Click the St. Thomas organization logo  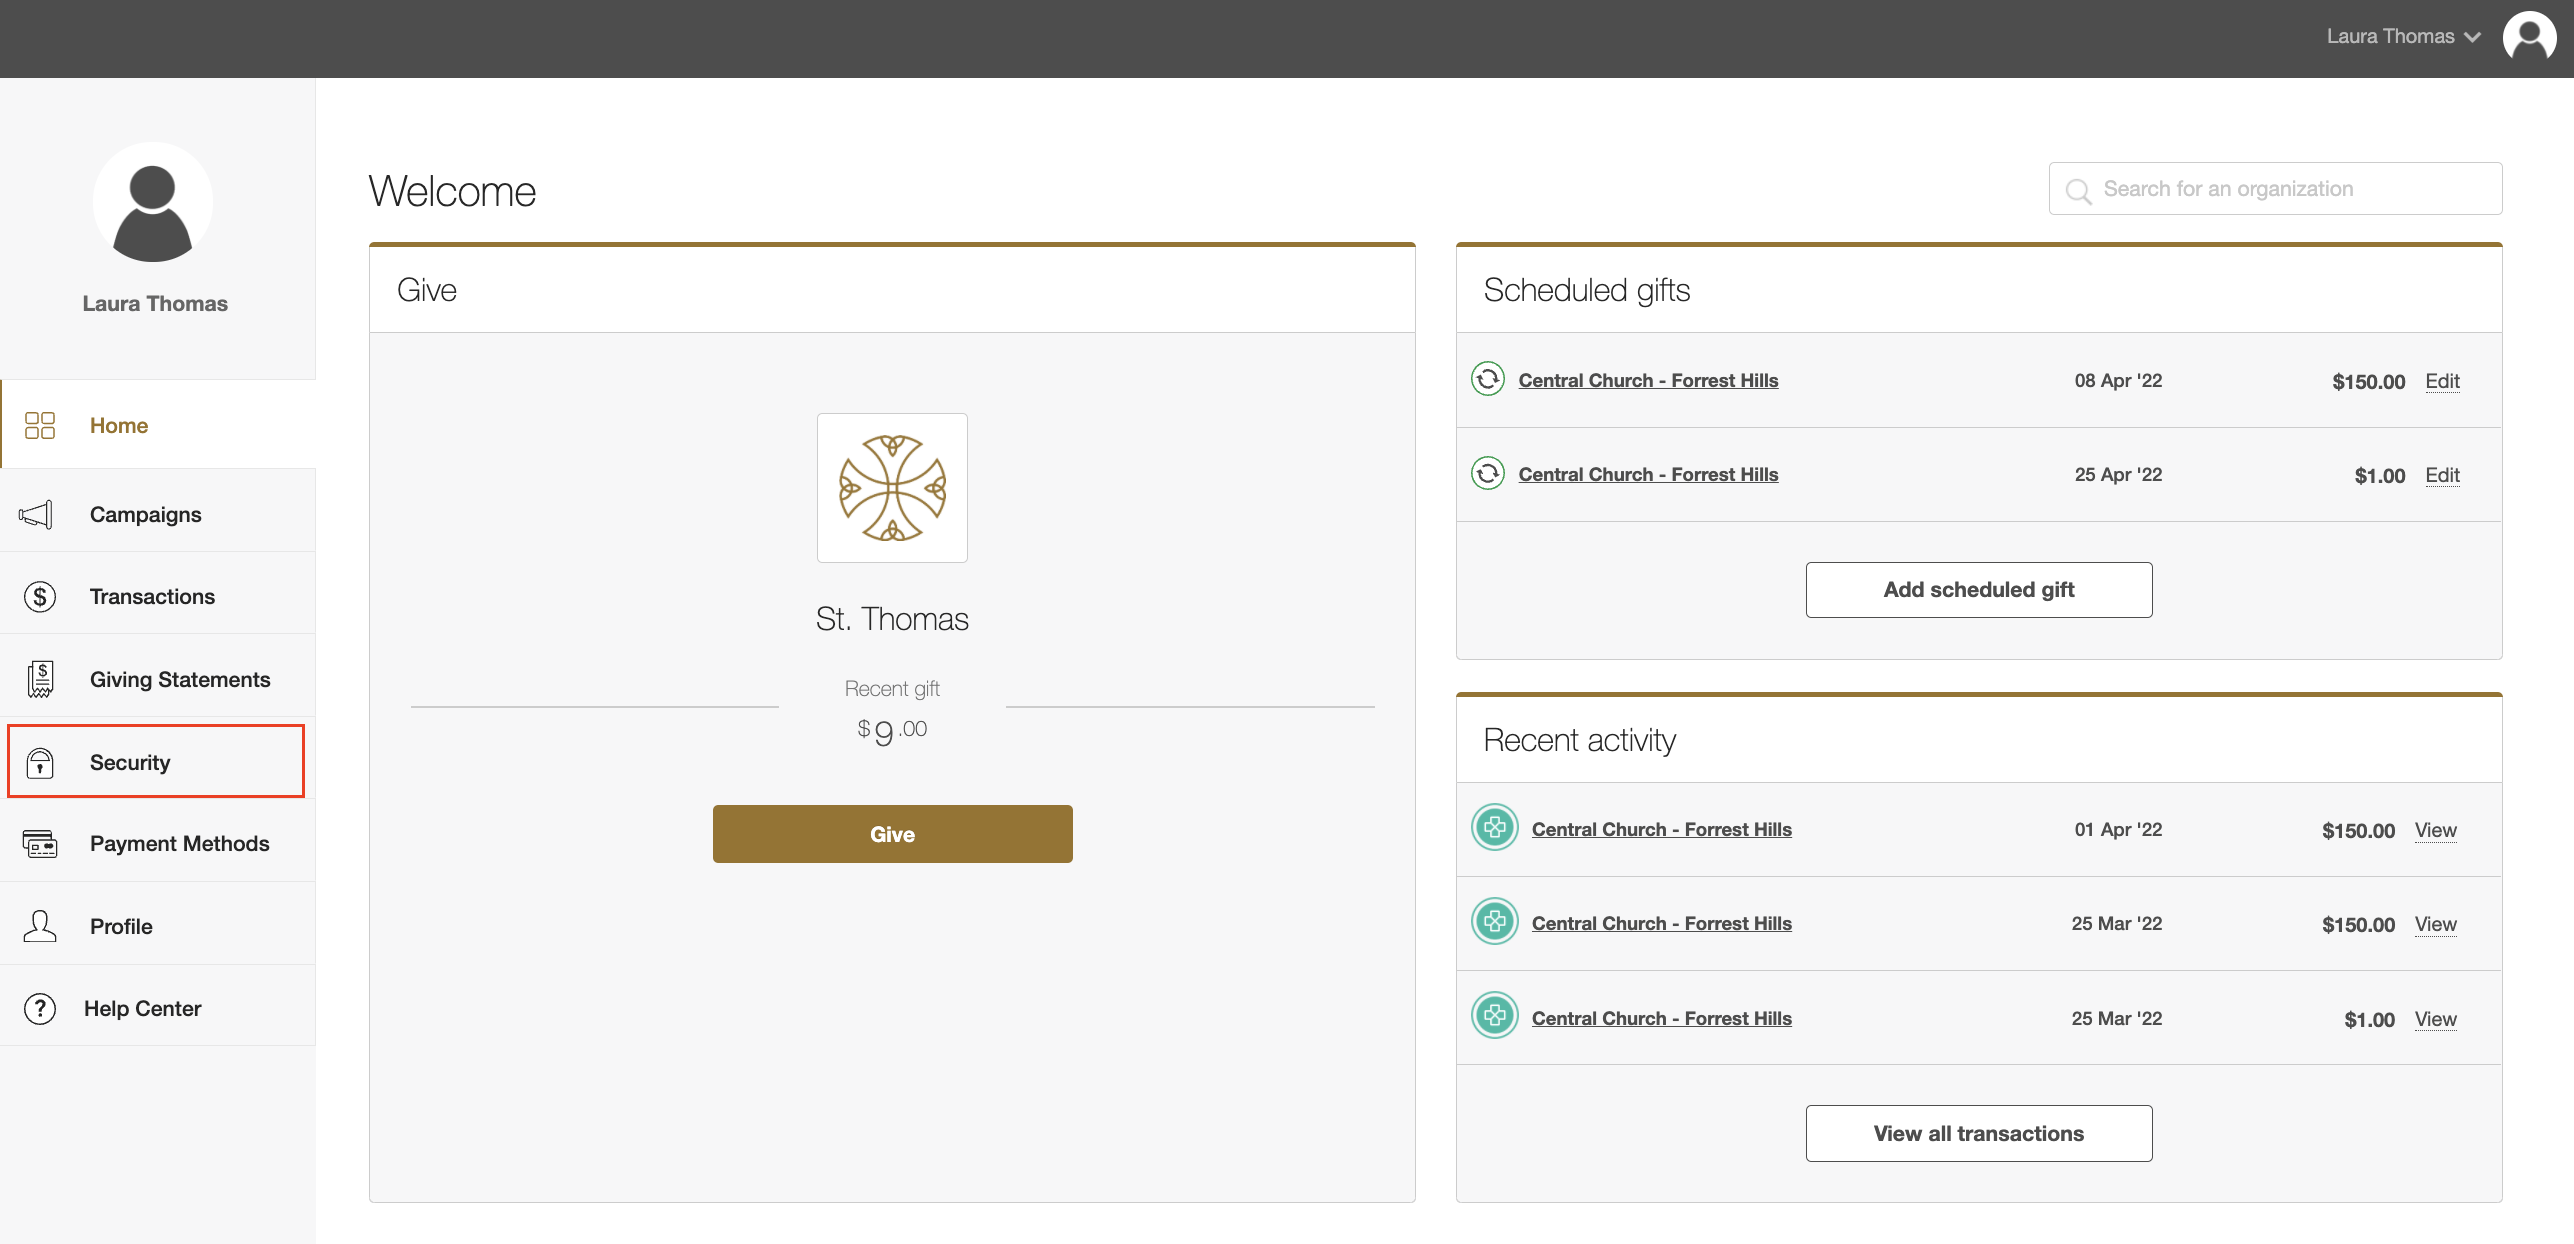(891, 487)
